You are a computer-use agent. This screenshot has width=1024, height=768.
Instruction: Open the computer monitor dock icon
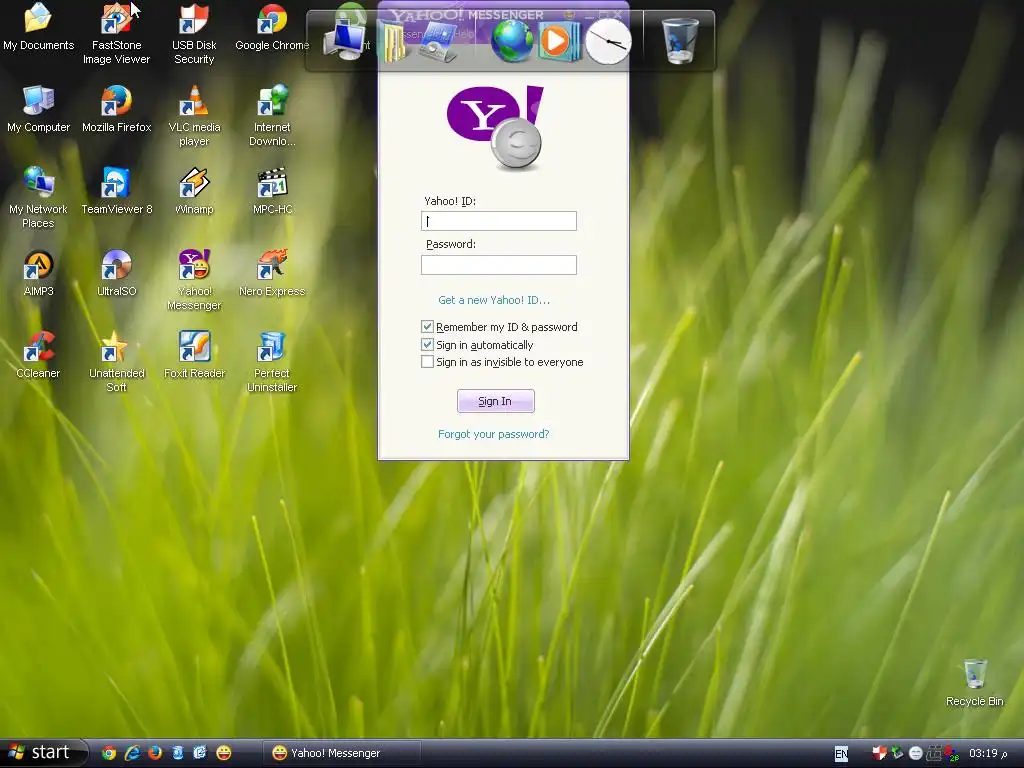(345, 40)
